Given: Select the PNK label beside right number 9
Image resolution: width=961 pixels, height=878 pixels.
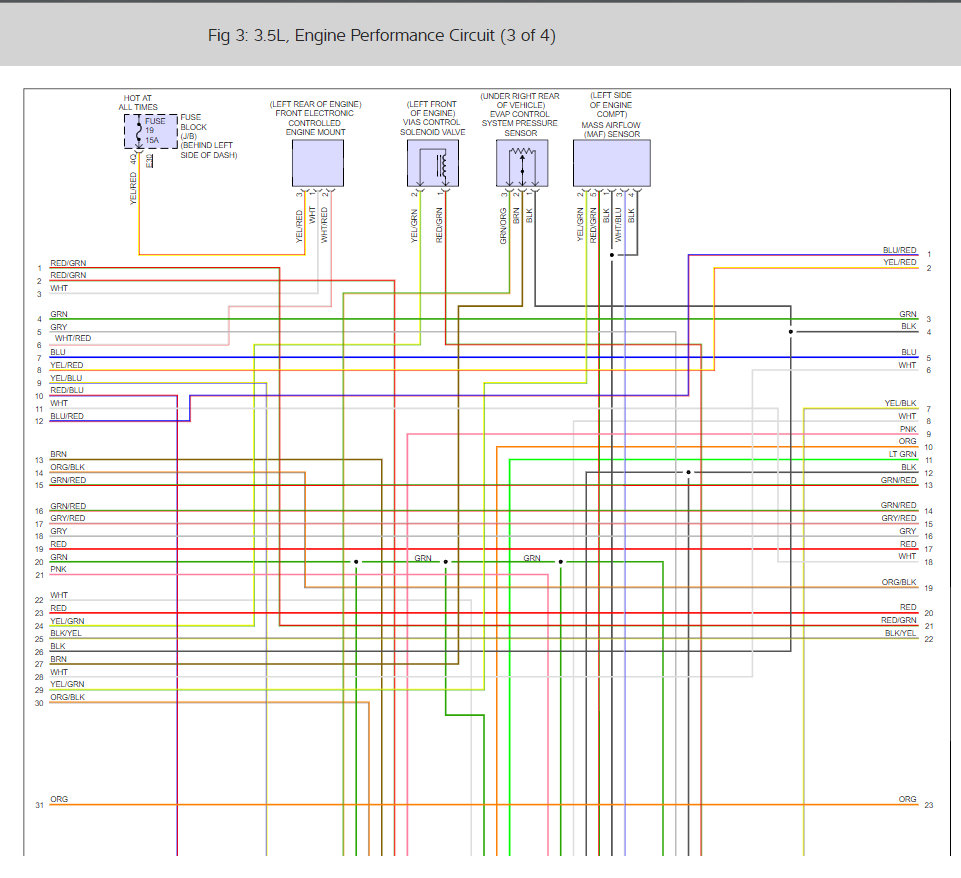Looking at the screenshot, I should click(x=908, y=429).
